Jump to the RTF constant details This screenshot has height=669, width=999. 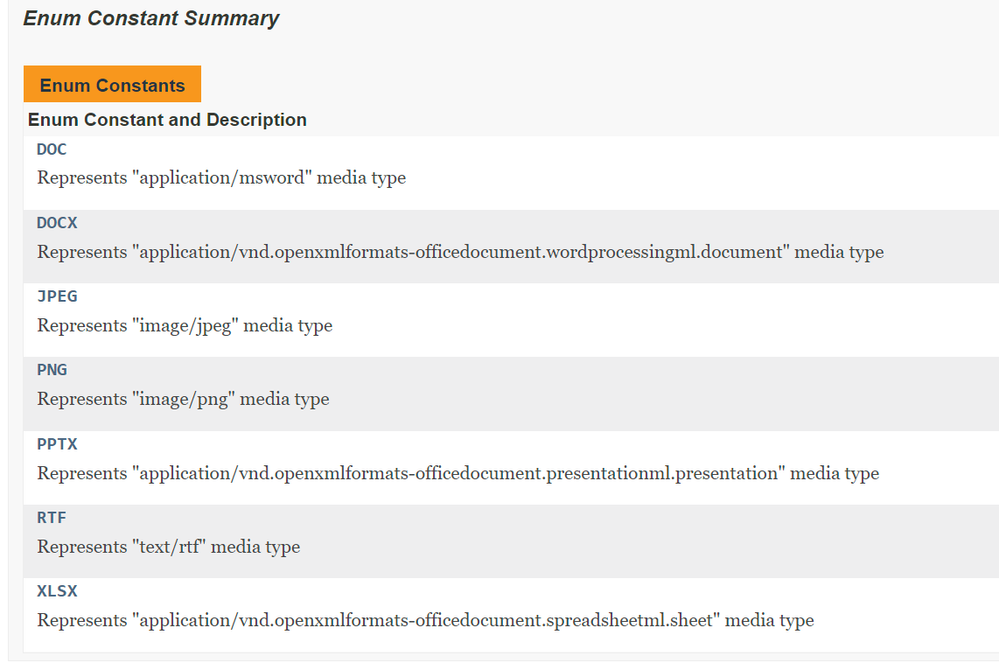[x=52, y=518]
